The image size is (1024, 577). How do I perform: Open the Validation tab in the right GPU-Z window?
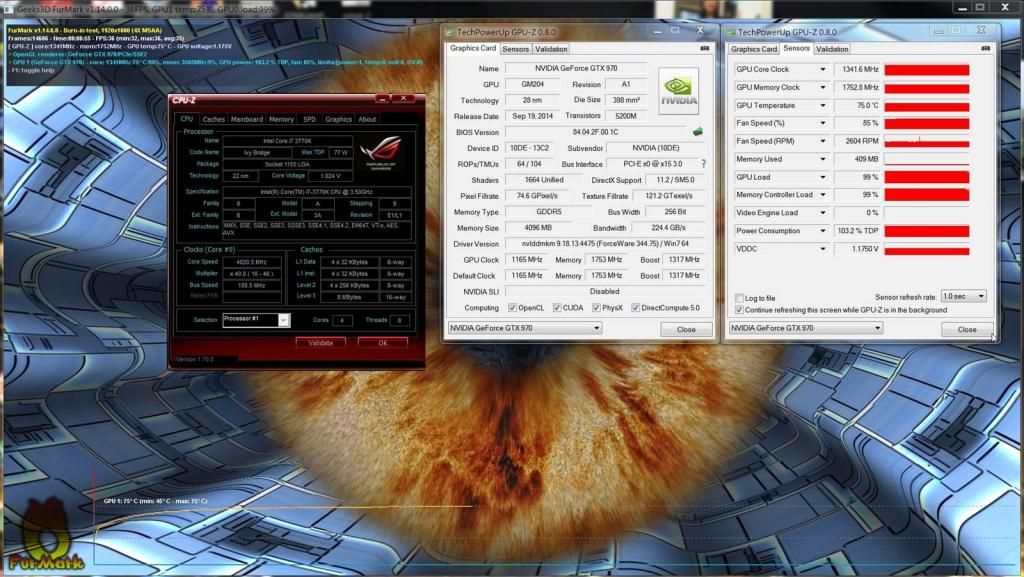click(x=832, y=49)
